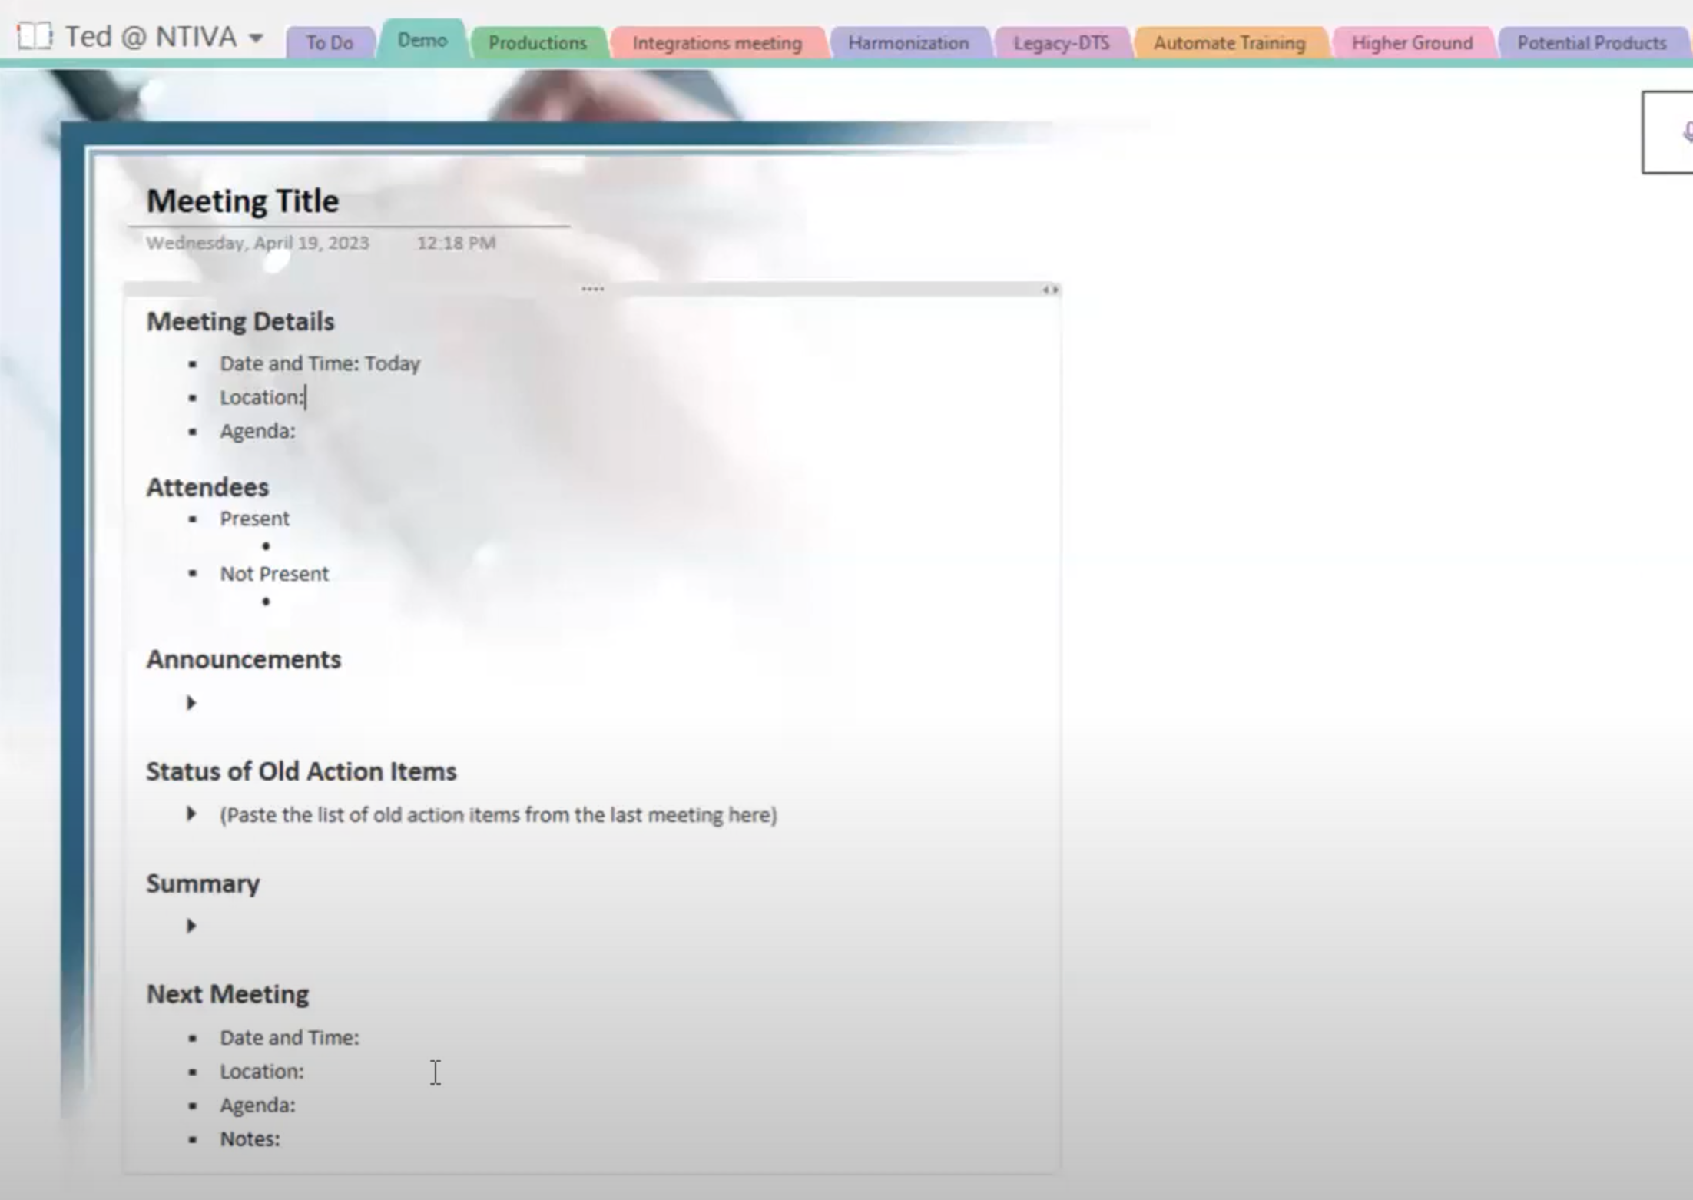Select the Legacy-DTS section tab
This screenshot has width=1693, height=1200.
tap(1061, 43)
